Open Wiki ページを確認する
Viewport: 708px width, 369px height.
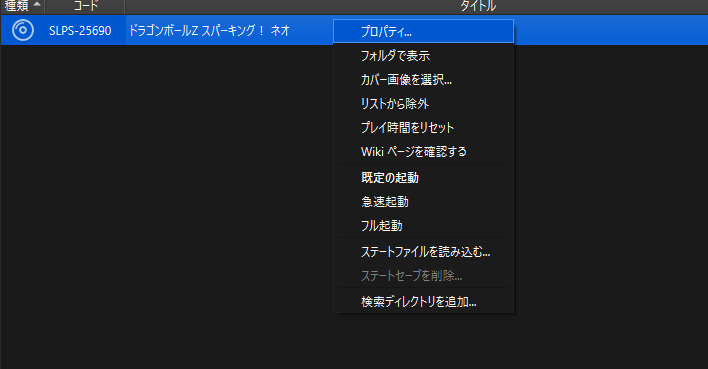pyautogui.click(x=424, y=151)
